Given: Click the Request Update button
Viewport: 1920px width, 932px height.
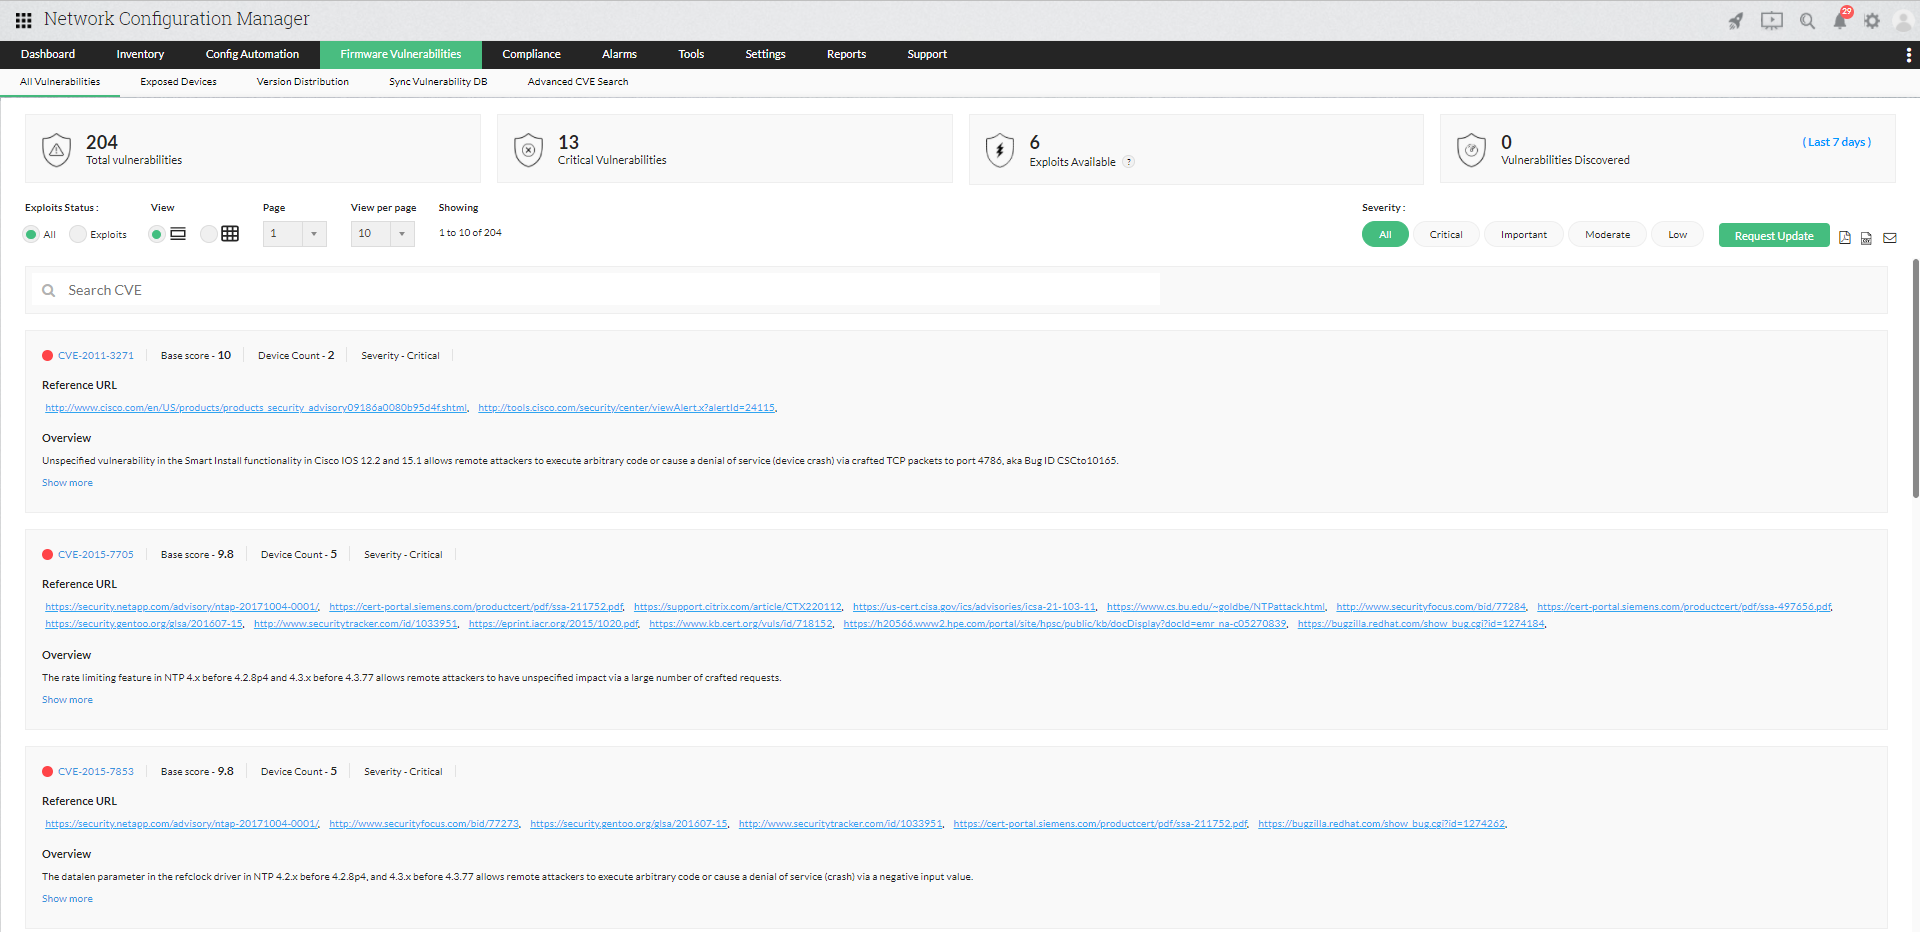Looking at the screenshot, I should (1773, 234).
